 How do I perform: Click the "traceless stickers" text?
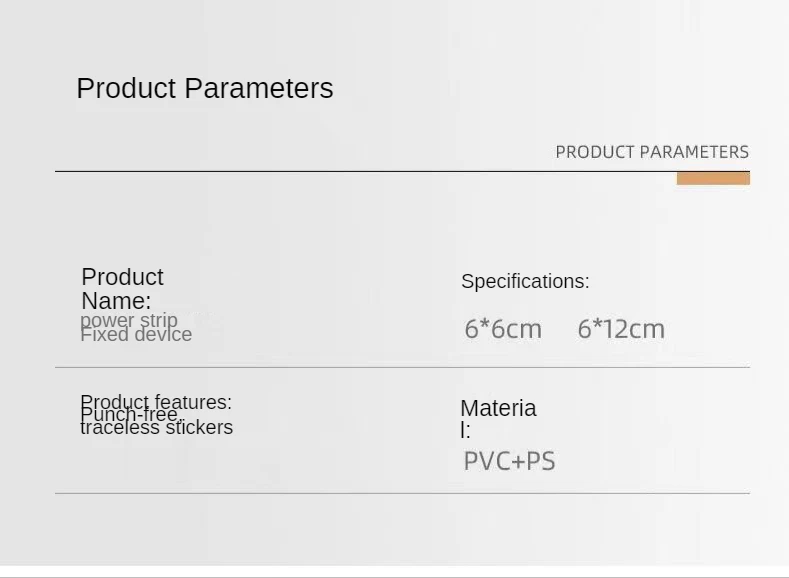[156, 429]
